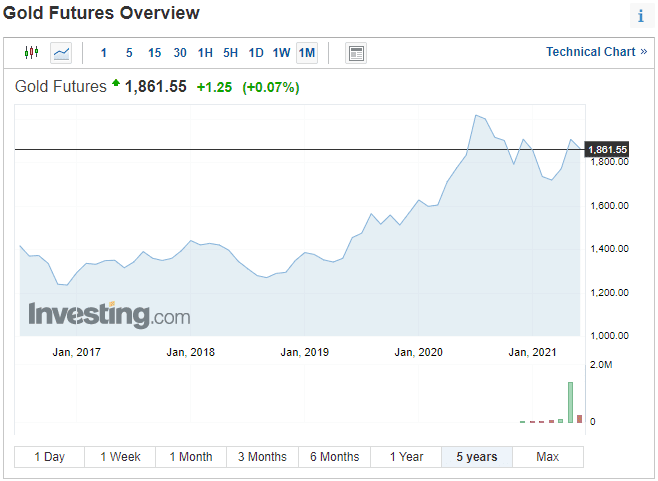Select the area line chart icon

(x=61, y=53)
